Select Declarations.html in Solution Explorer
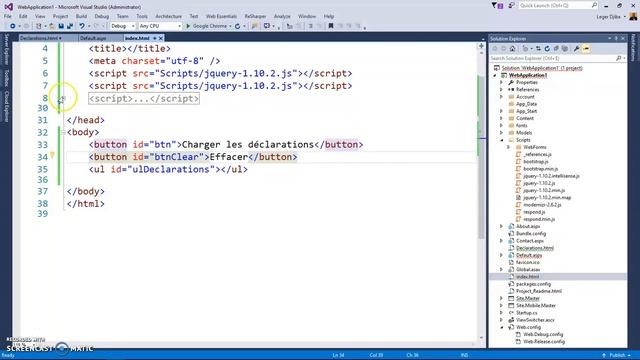 point(535,248)
